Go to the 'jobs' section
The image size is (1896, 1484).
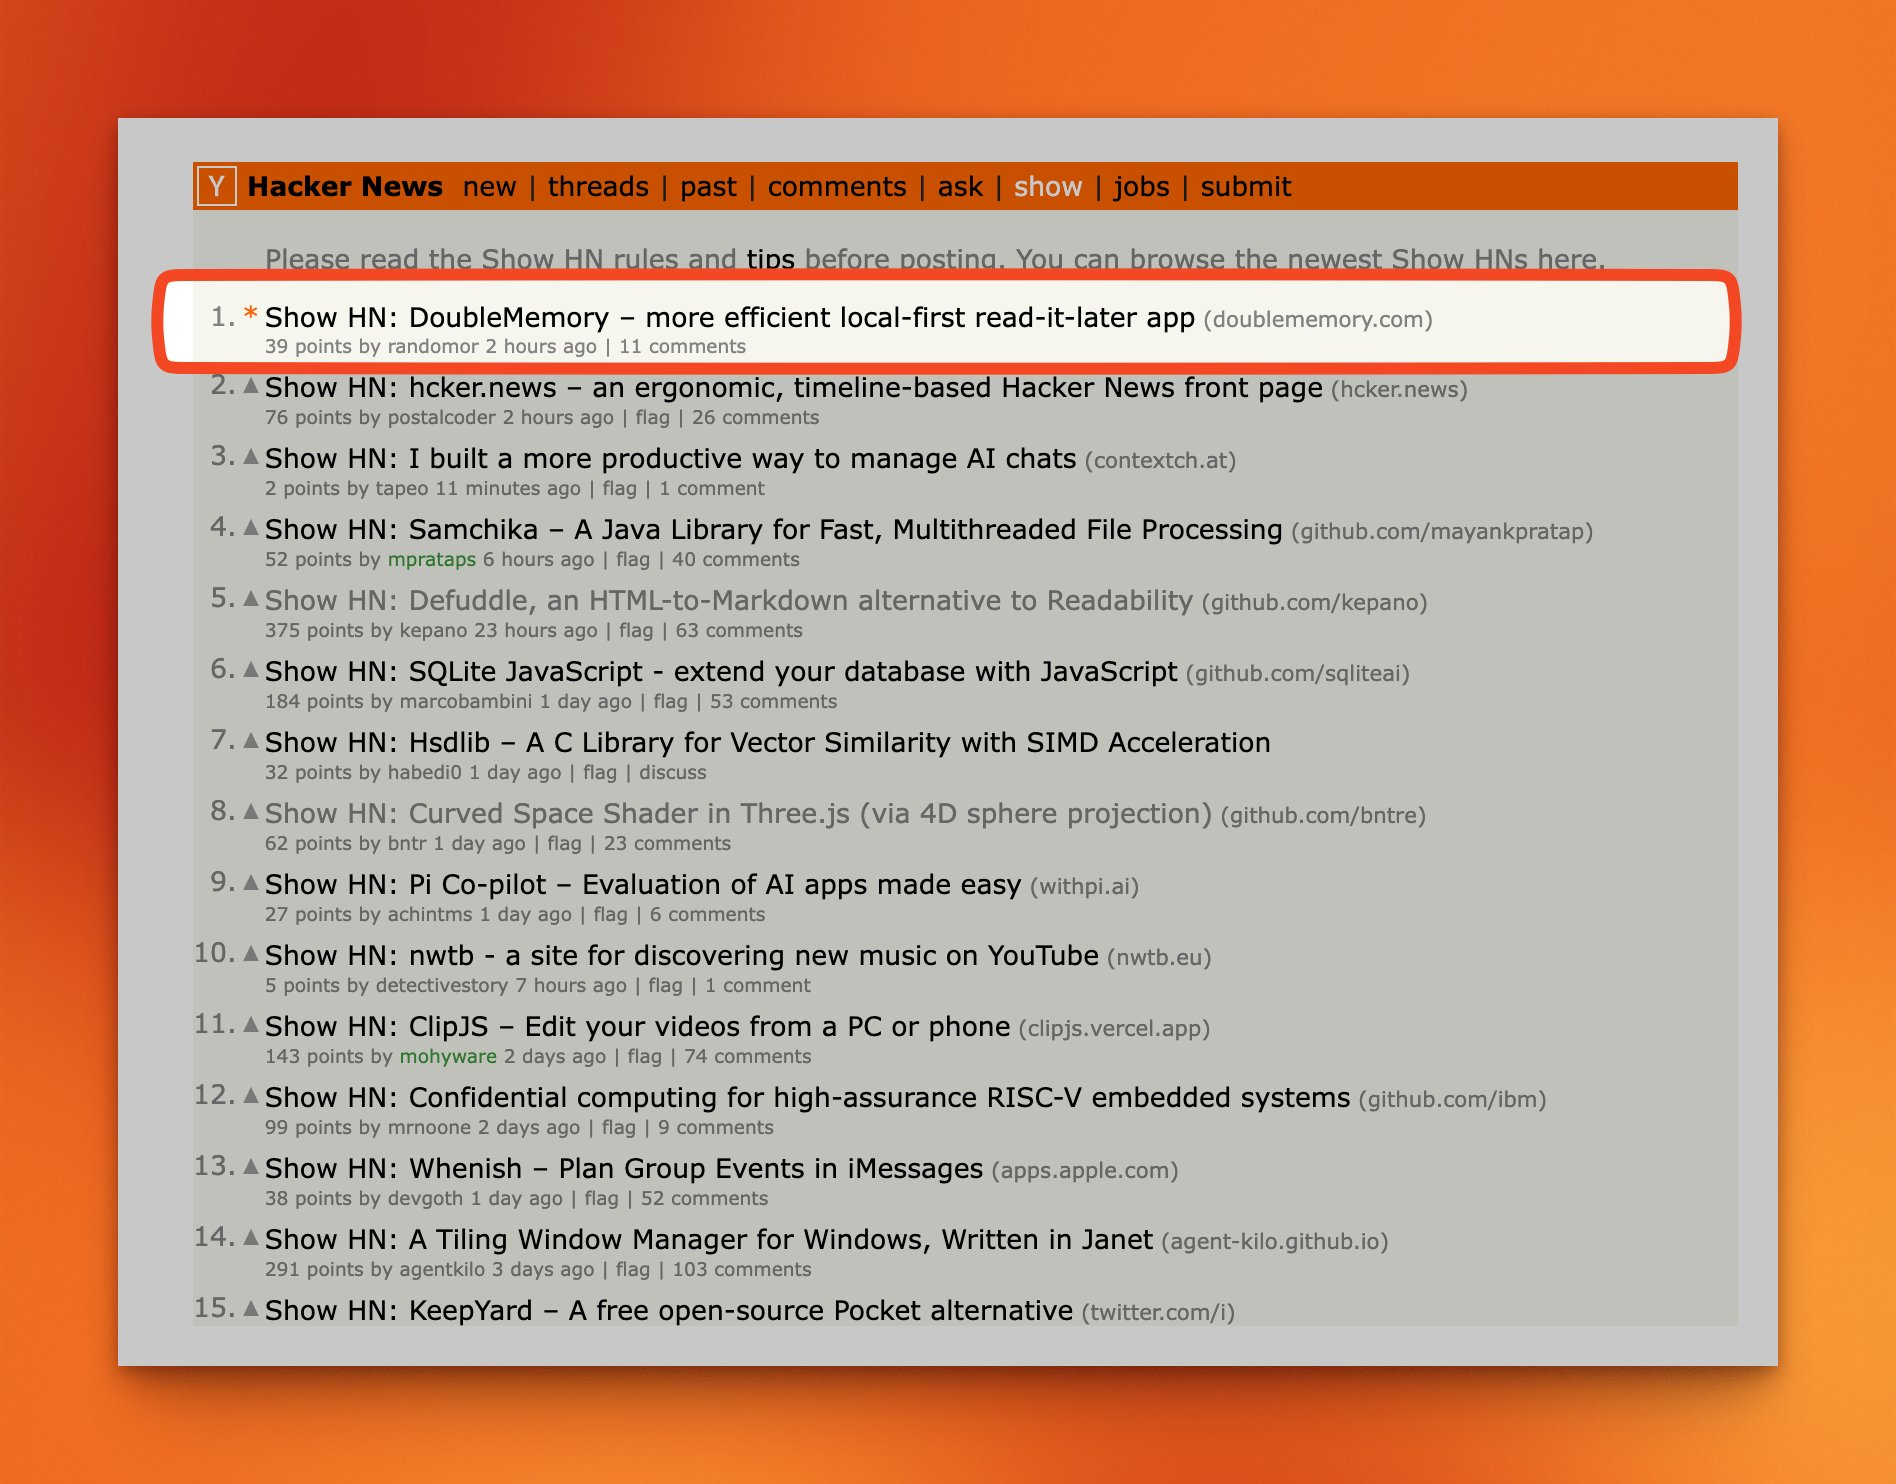coord(1141,187)
